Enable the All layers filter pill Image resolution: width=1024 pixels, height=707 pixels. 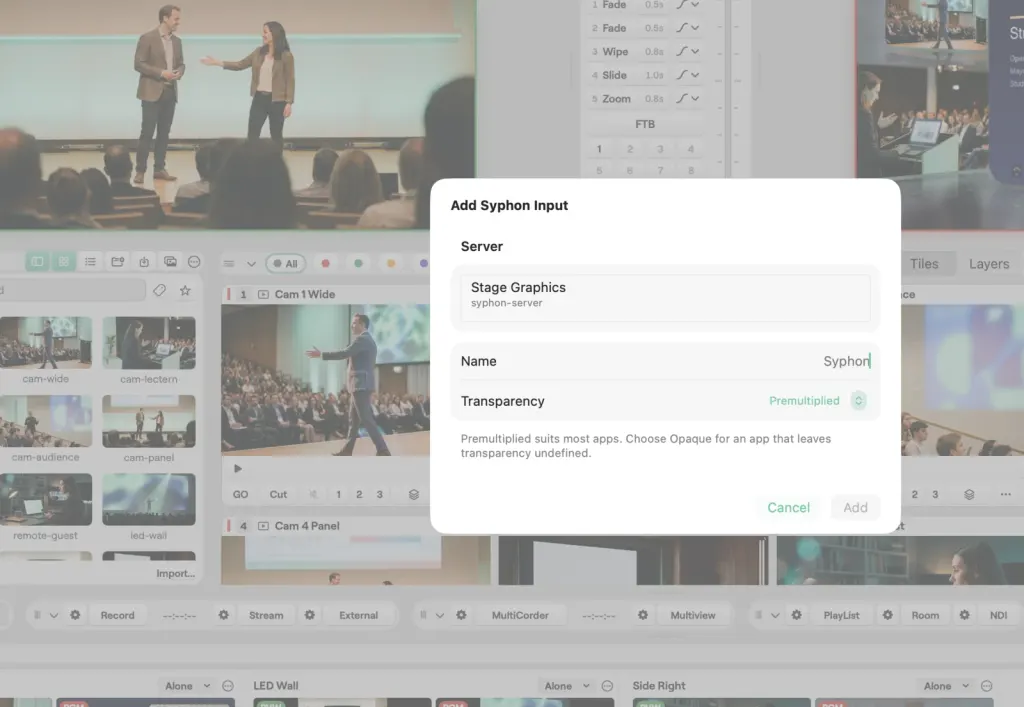[285, 264]
